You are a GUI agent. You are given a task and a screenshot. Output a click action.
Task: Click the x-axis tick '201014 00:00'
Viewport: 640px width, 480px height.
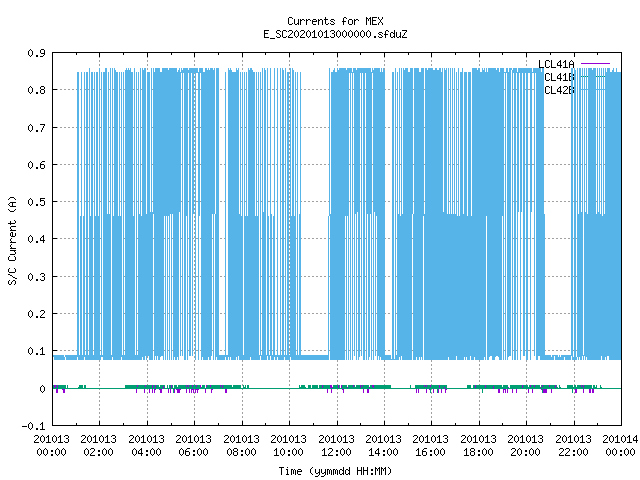[620, 446]
